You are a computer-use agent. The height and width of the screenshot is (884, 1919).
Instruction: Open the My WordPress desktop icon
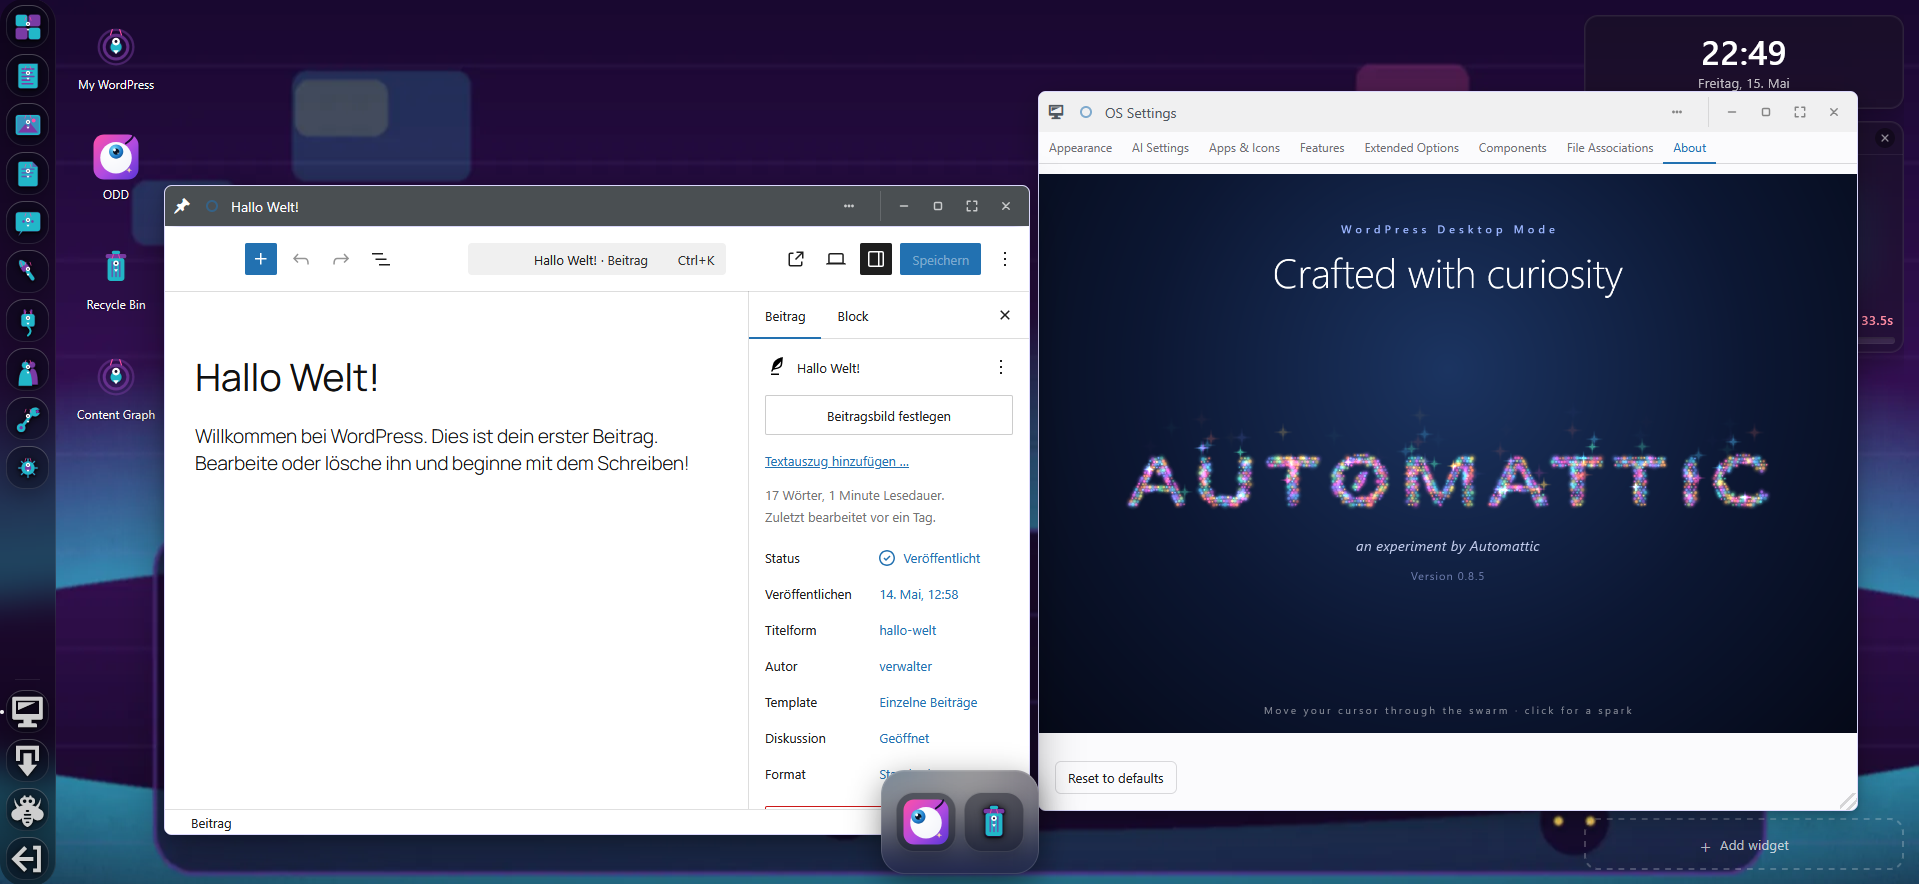click(x=116, y=59)
